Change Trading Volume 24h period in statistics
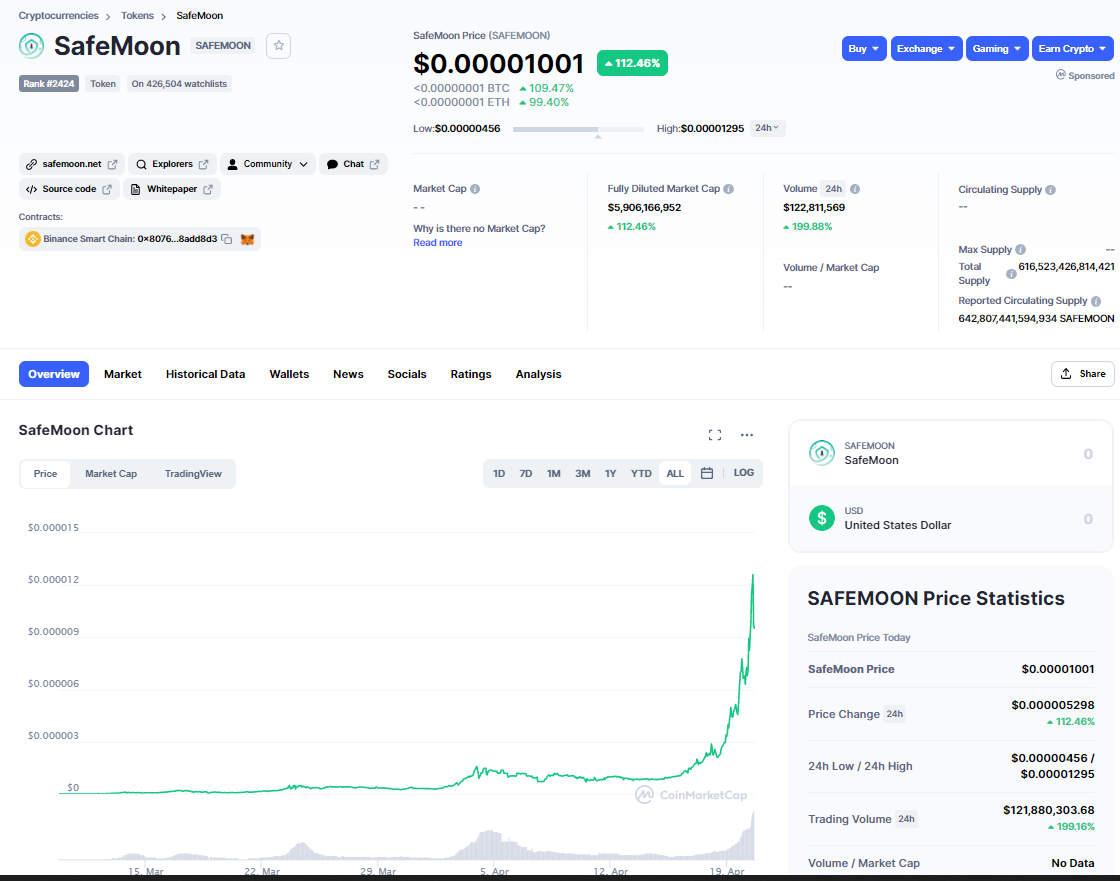Image resolution: width=1120 pixels, height=881 pixels. (x=906, y=819)
